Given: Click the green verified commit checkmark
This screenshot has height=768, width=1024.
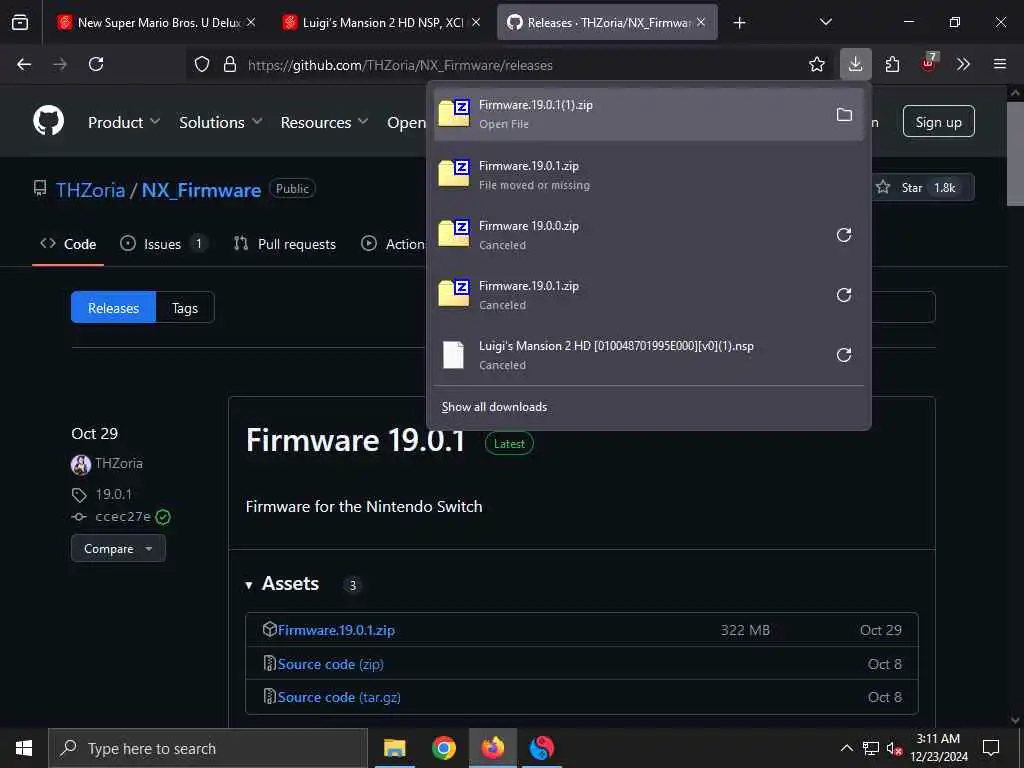Looking at the screenshot, I should coord(163,517).
